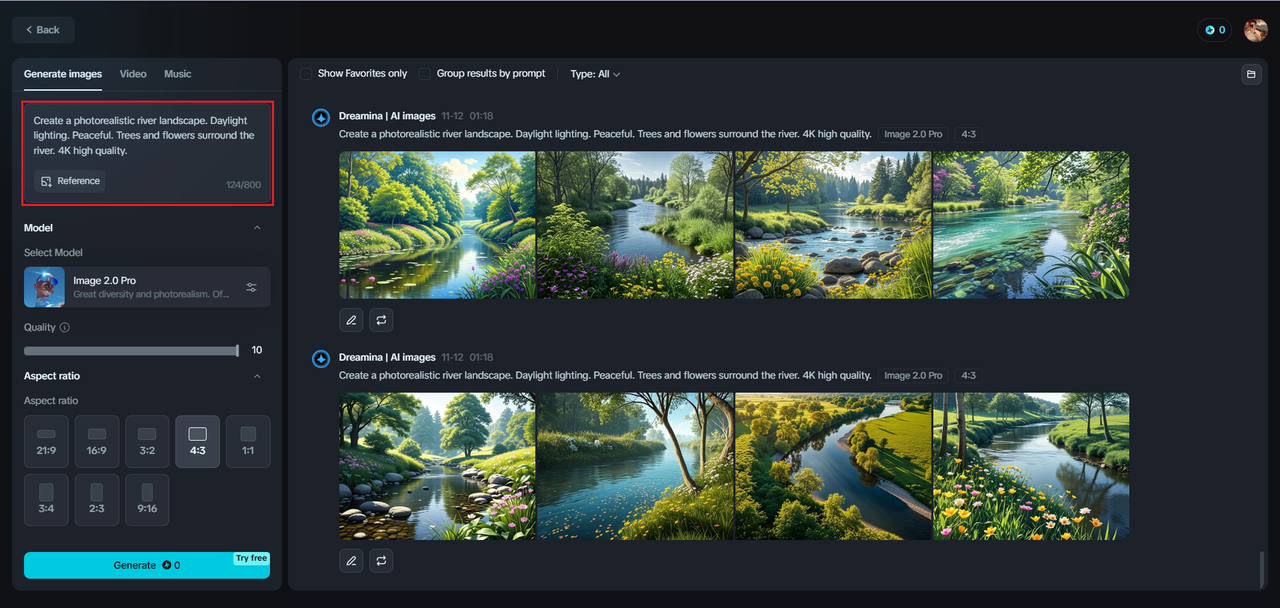Click the 4:3 tag in first result
Viewport: 1280px width, 608px height.
(968, 134)
